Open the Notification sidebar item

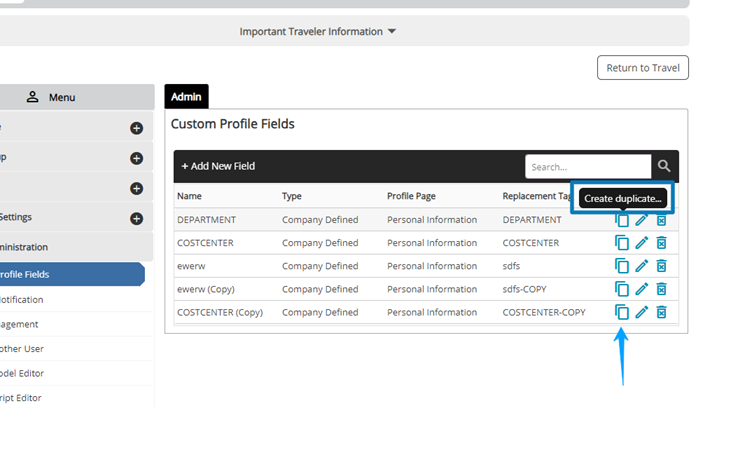(x=76, y=300)
